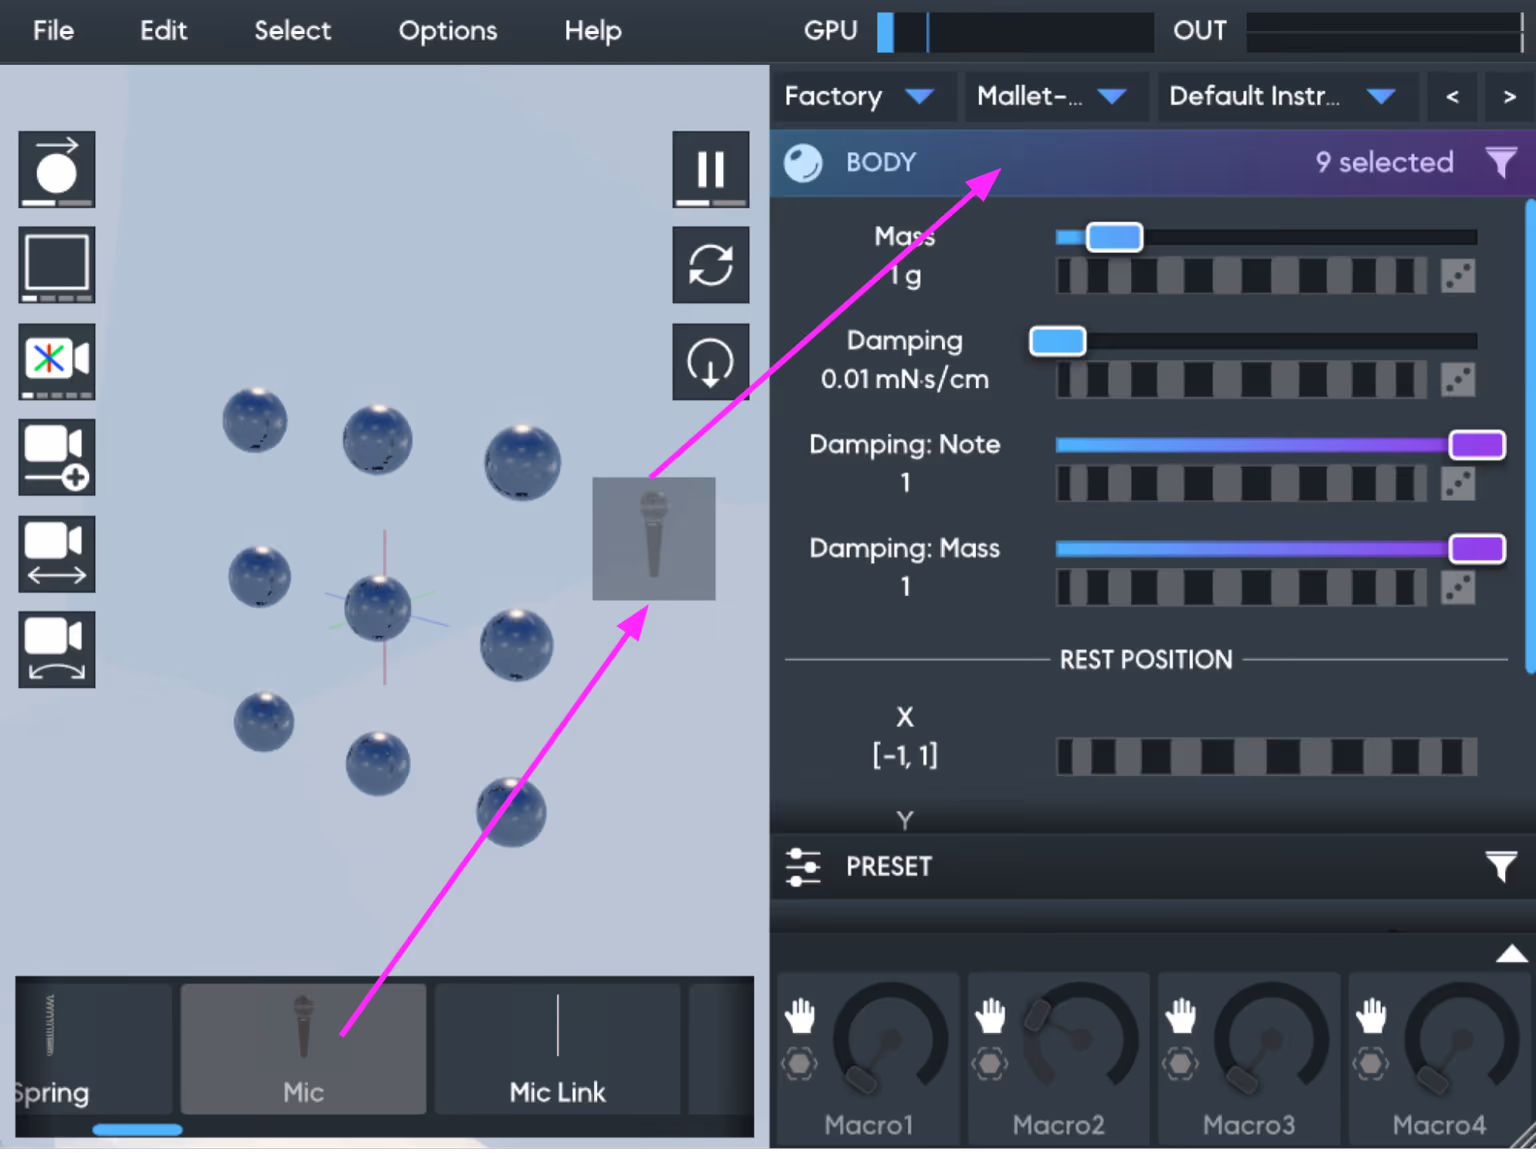The image size is (1536, 1153).
Task: Click the Macro2 hand icon
Action: point(990,1015)
